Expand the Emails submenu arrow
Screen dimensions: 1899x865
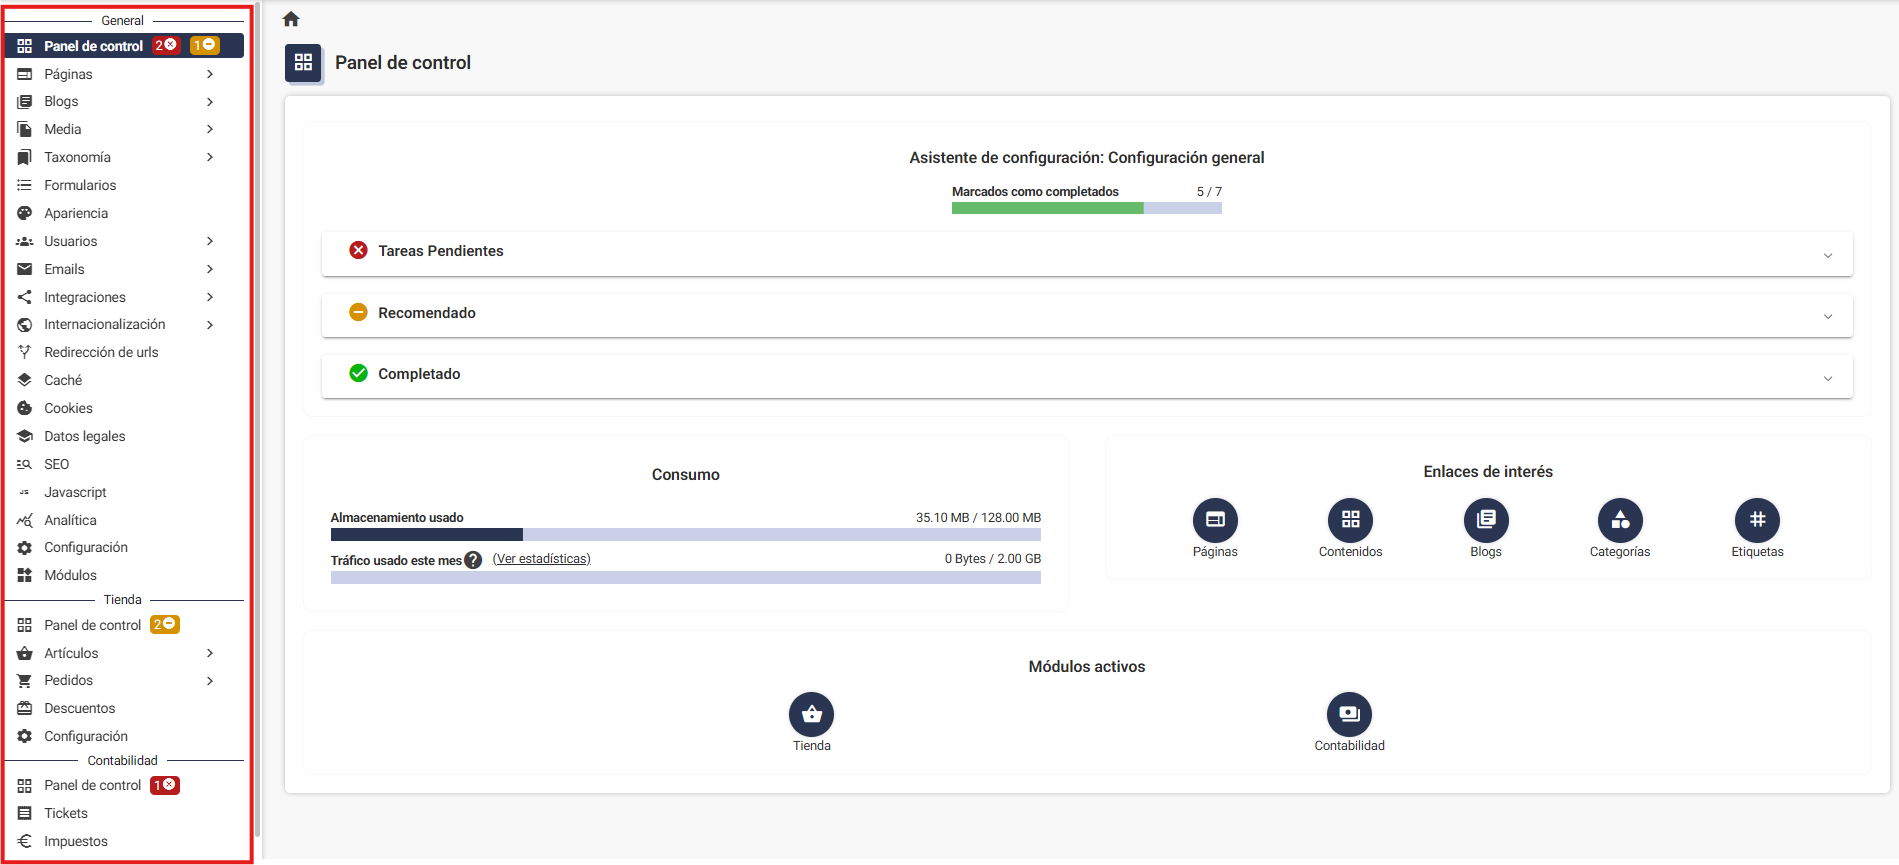tap(210, 269)
